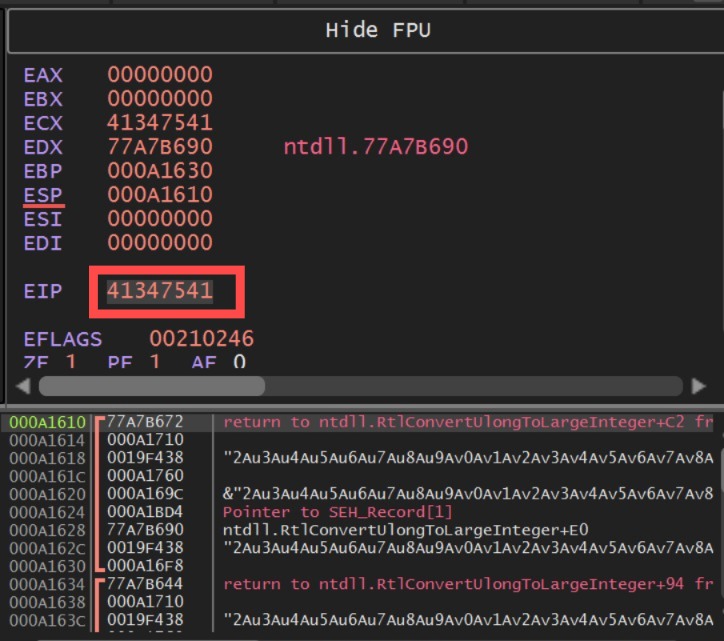Viewport: 724px width, 641px height.
Task: Click the EBP value 000A1630
Action: [160, 171]
